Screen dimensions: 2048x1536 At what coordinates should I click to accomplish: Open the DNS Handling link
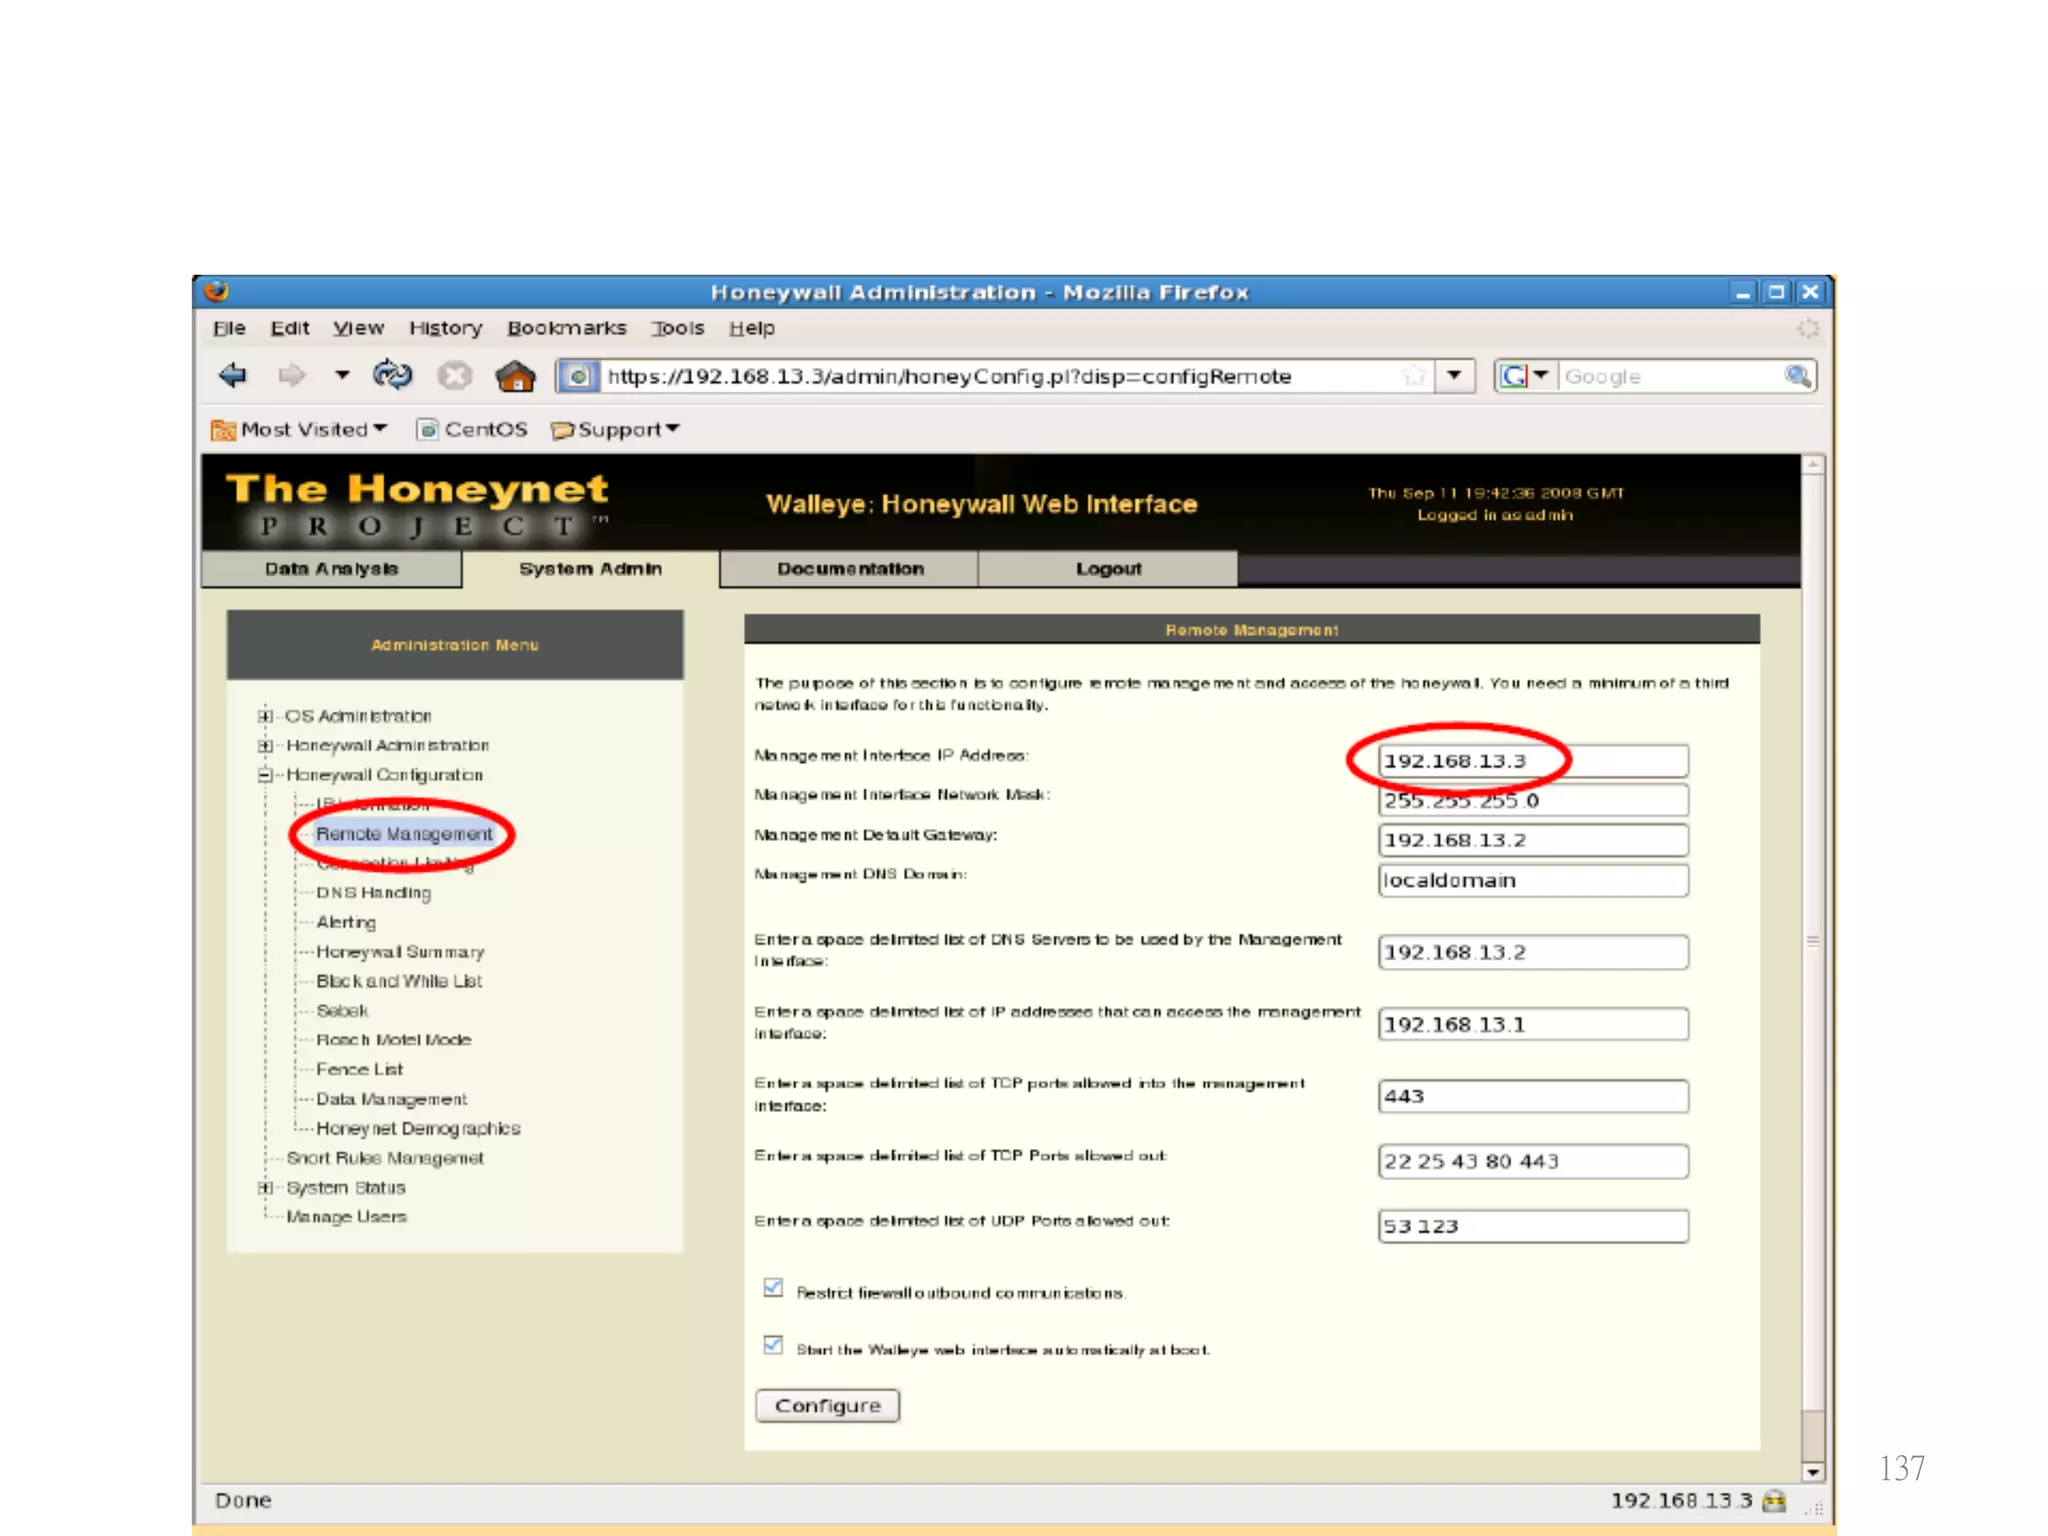coord(373,892)
